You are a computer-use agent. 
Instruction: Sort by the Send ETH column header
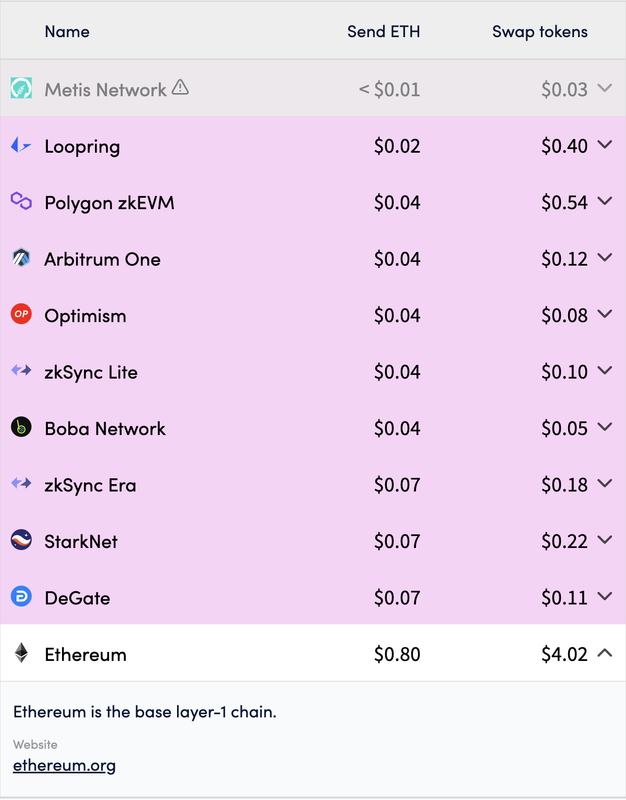(x=384, y=32)
